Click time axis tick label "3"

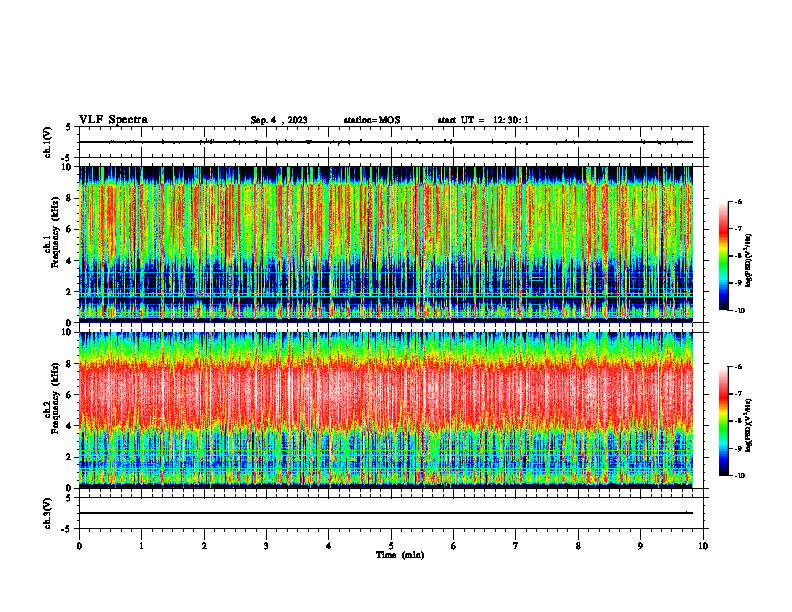[x=266, y=546]
